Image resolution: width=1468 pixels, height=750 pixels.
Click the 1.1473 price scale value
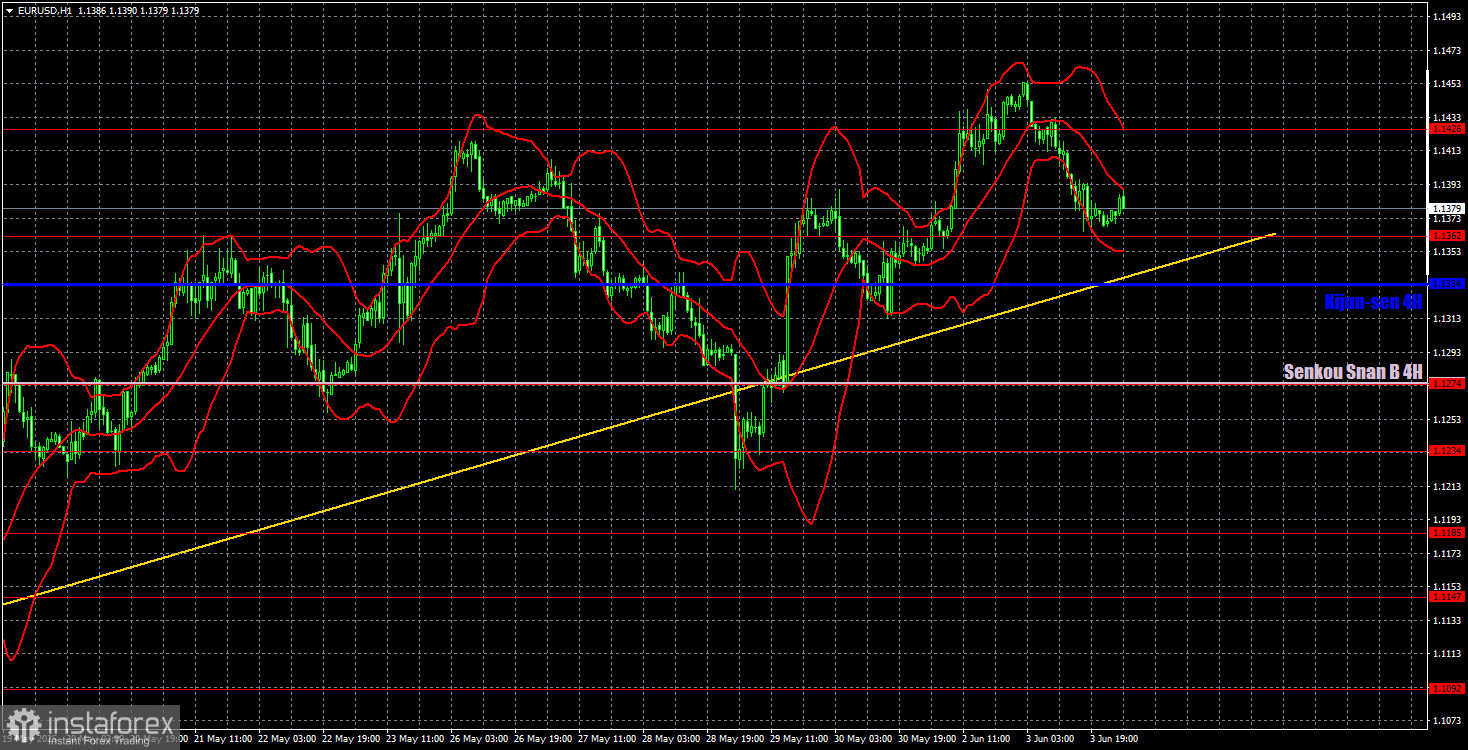[1448, 51]
